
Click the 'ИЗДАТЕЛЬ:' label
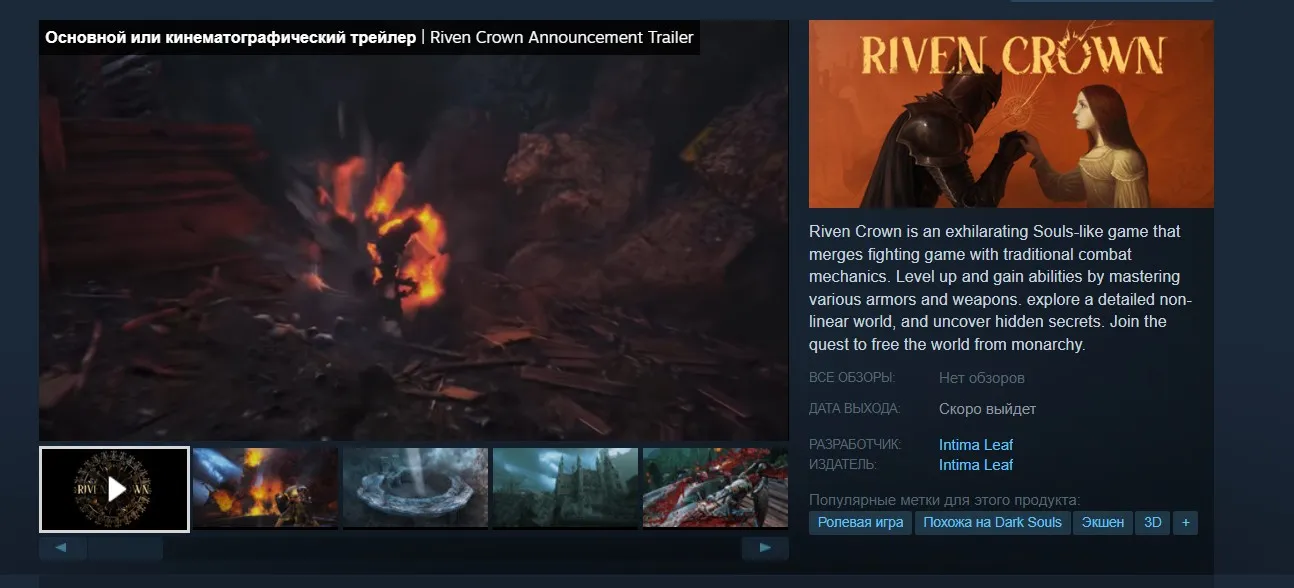pos(843,464)
